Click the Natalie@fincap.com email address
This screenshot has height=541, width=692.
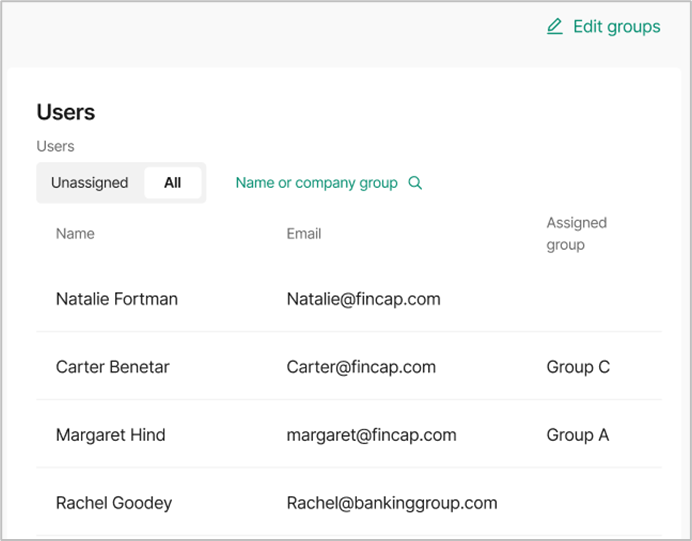363,299
